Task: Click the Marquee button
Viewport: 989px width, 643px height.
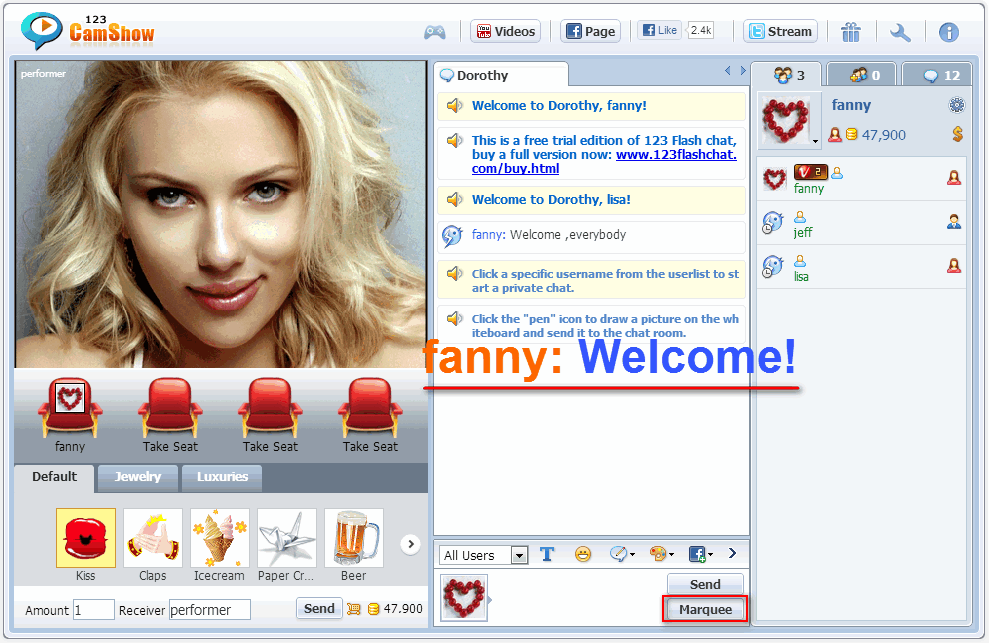Action: coord(706,609)
